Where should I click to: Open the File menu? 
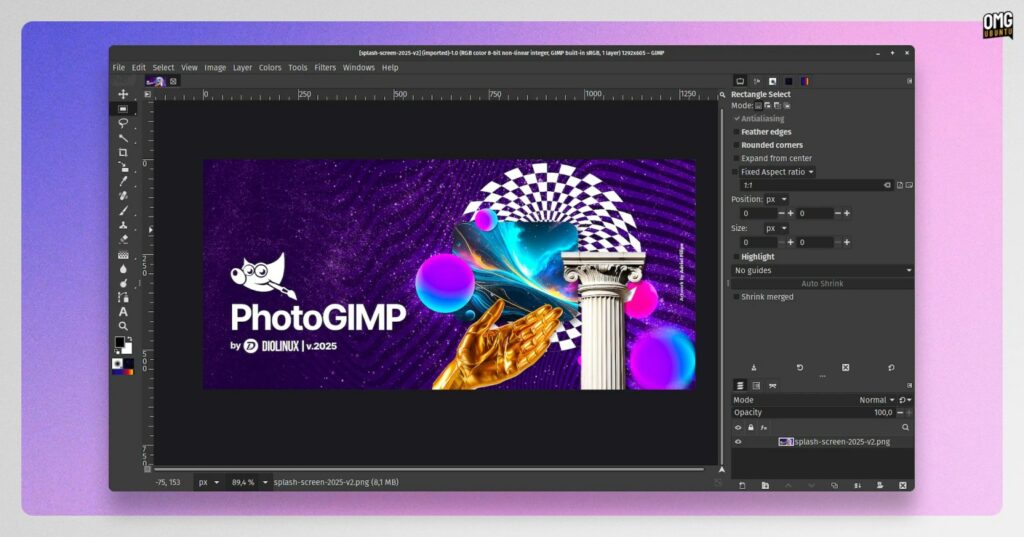pos(118,67)
